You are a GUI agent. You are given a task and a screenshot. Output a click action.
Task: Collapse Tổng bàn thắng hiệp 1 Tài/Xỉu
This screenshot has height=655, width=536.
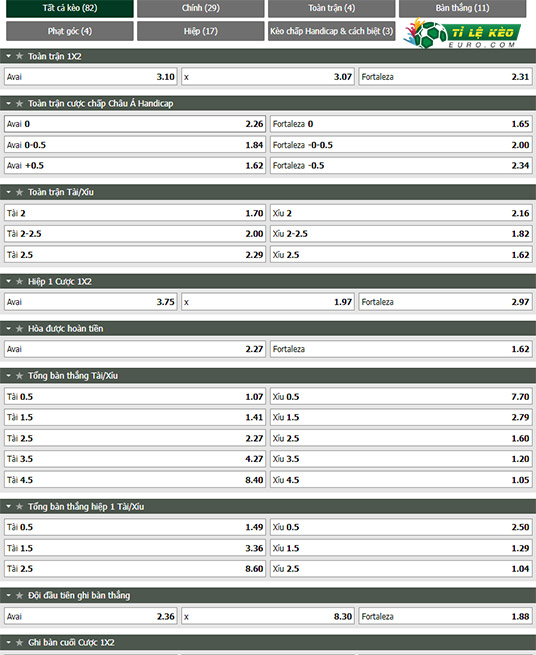(8, 507)
